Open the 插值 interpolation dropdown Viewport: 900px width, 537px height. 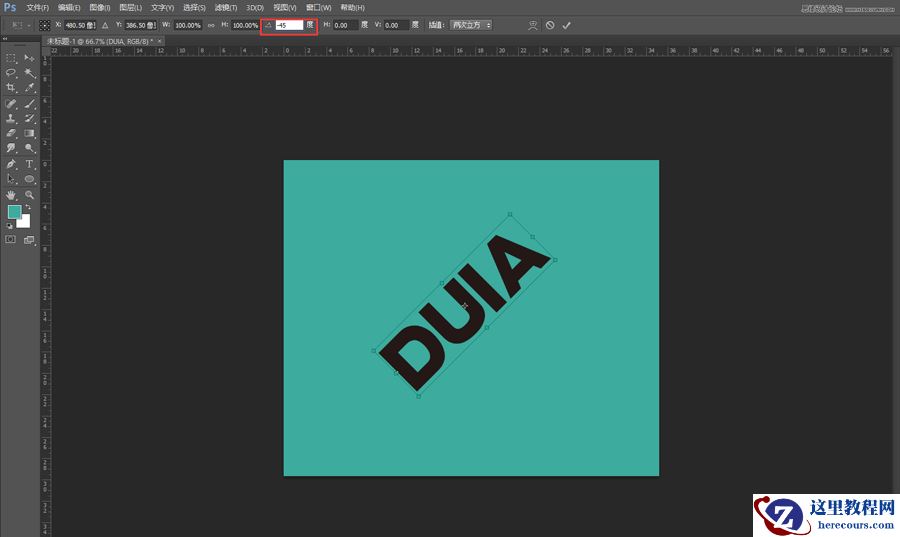(470, 24)
